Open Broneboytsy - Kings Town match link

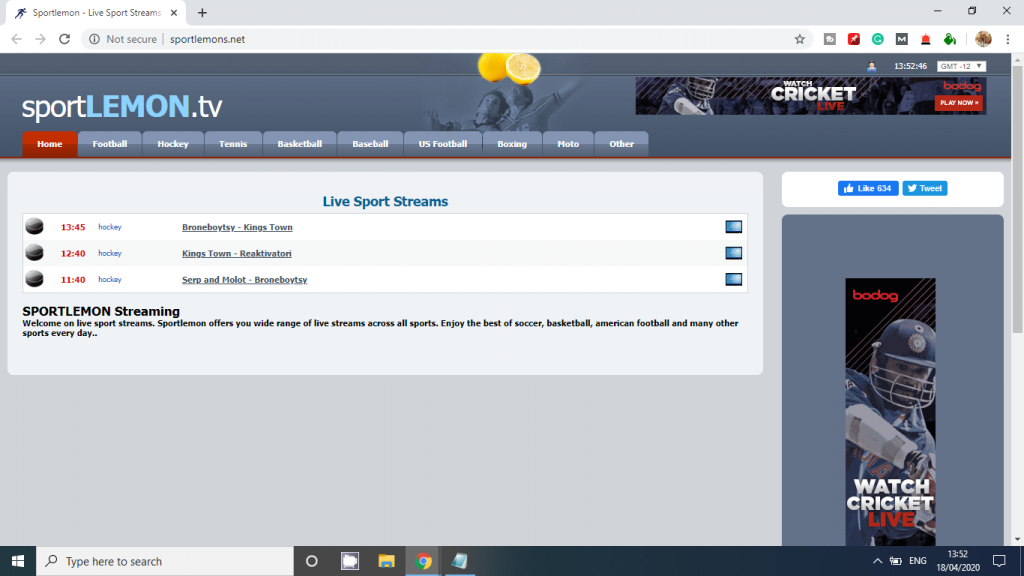point(237,227)
